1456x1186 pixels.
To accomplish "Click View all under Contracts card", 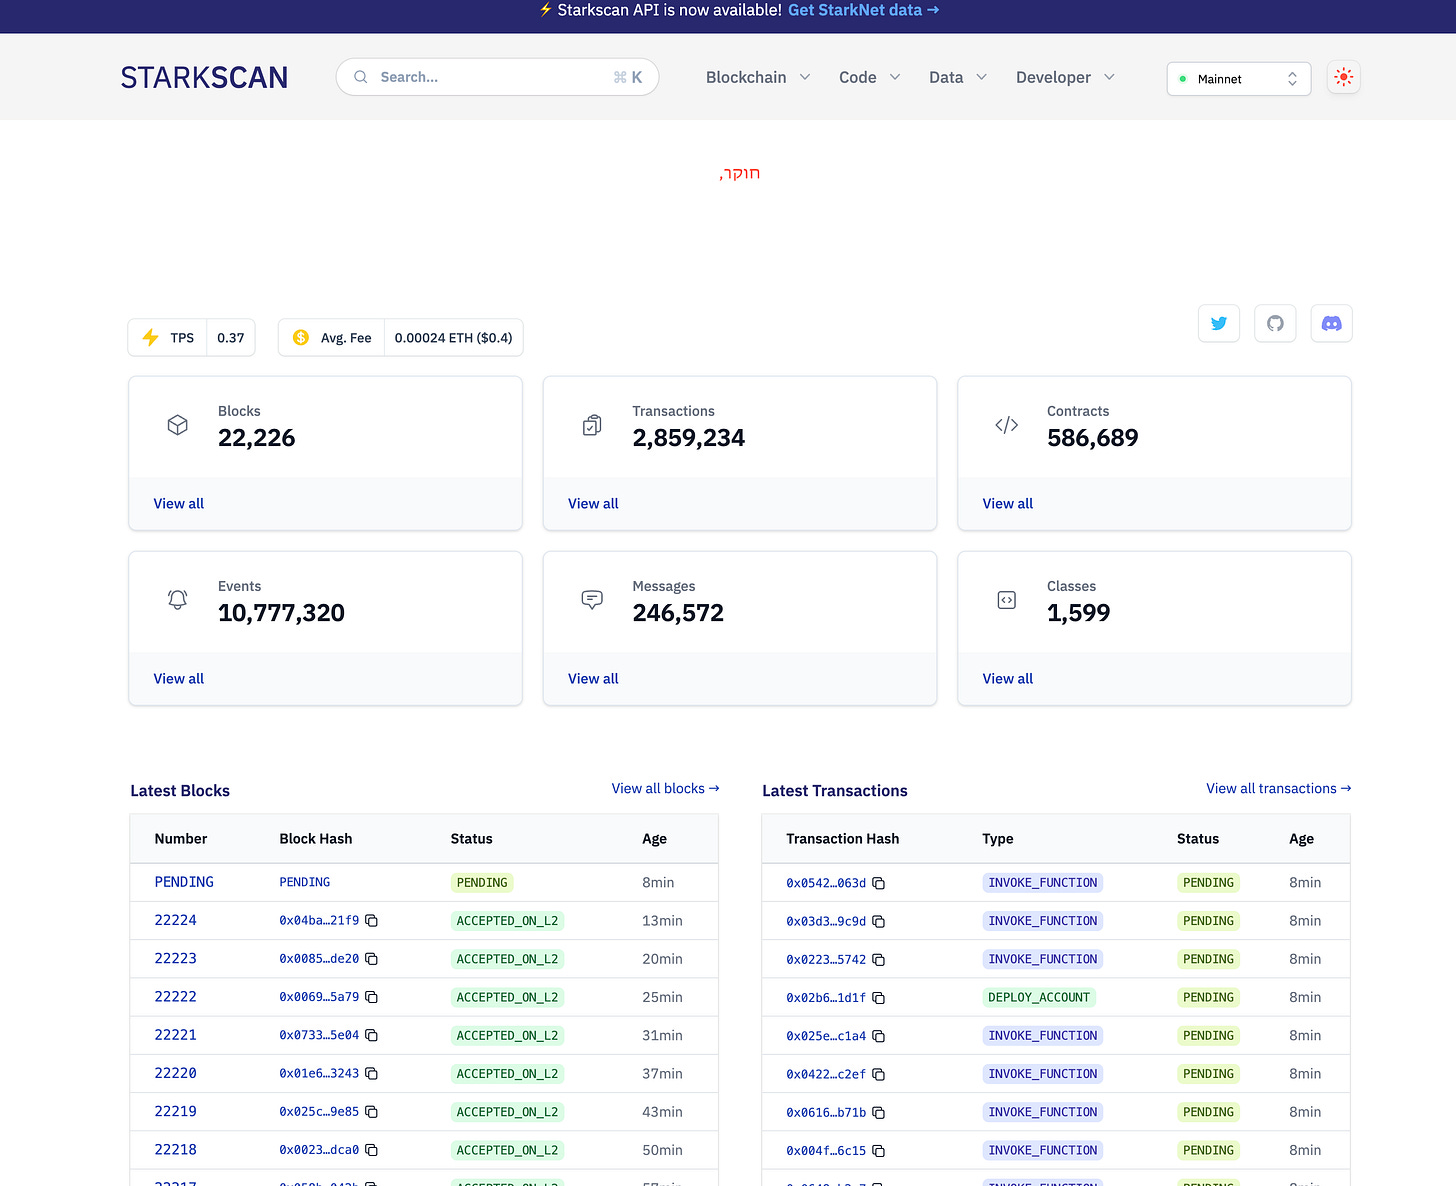I will (1008, 503).
